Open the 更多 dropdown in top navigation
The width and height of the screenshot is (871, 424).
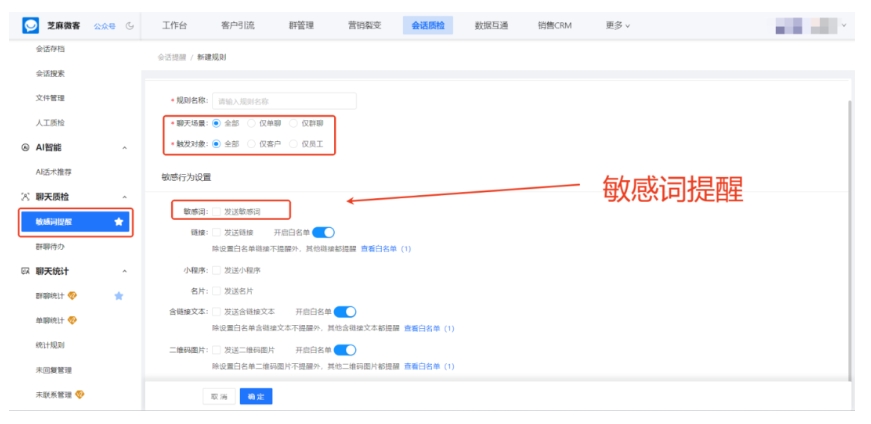click(618, 25)
